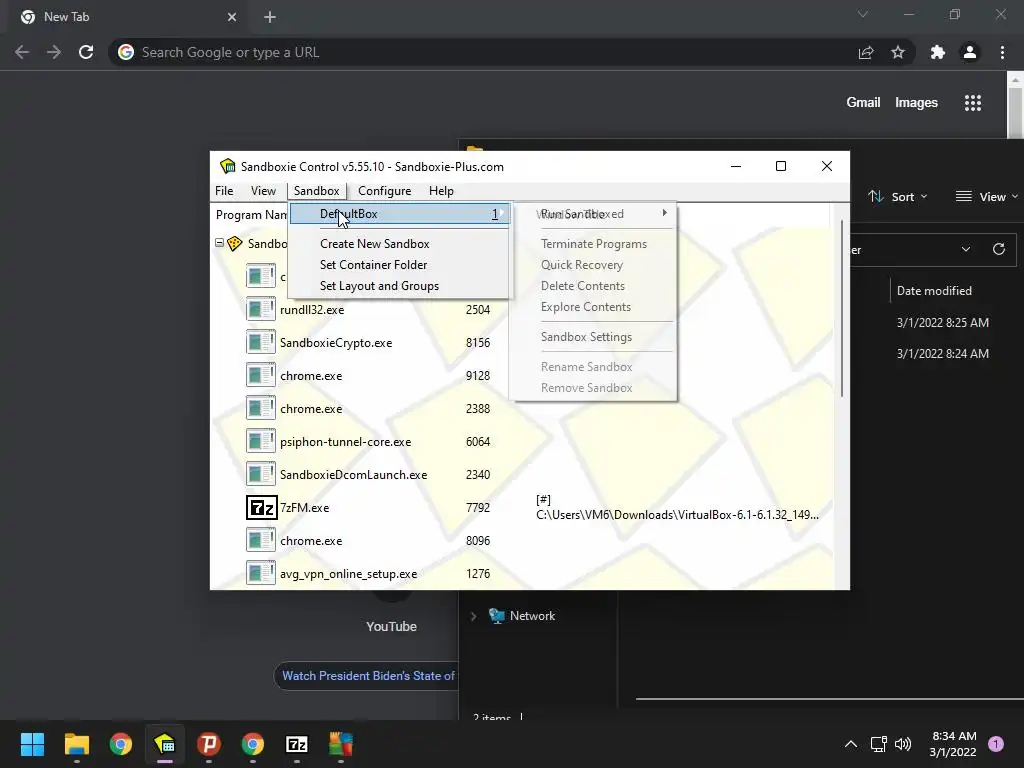
Task: Open the Google apps grid
Action: pos(973,103)
